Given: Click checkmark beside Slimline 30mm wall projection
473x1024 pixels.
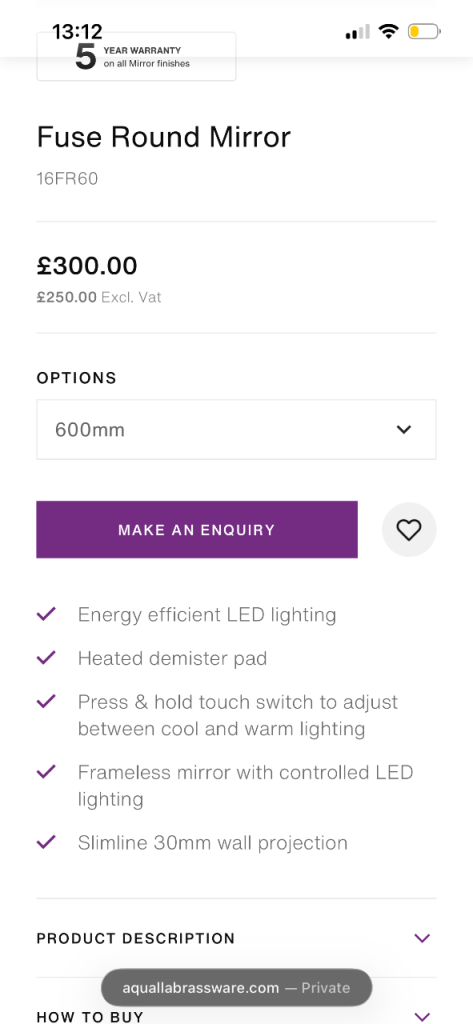Looking at the screenshot, I should [46, 842].
